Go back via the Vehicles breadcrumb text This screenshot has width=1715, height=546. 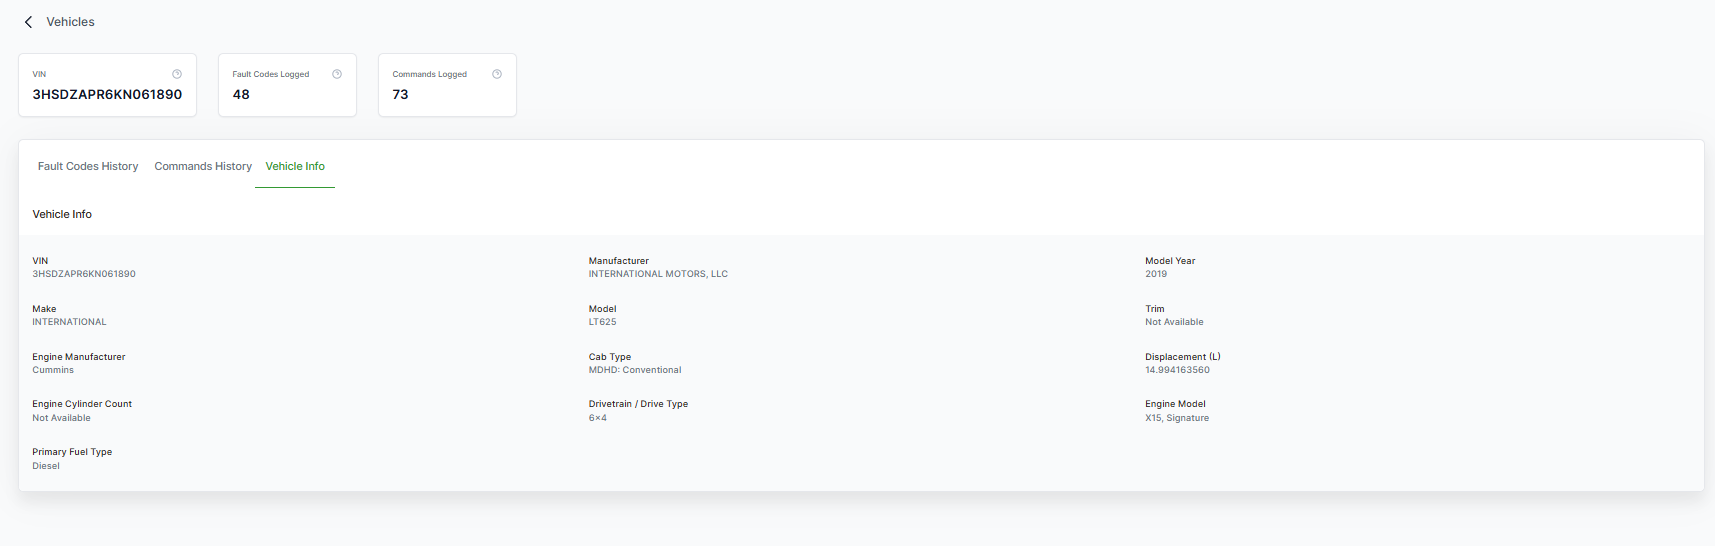[70, 22]
